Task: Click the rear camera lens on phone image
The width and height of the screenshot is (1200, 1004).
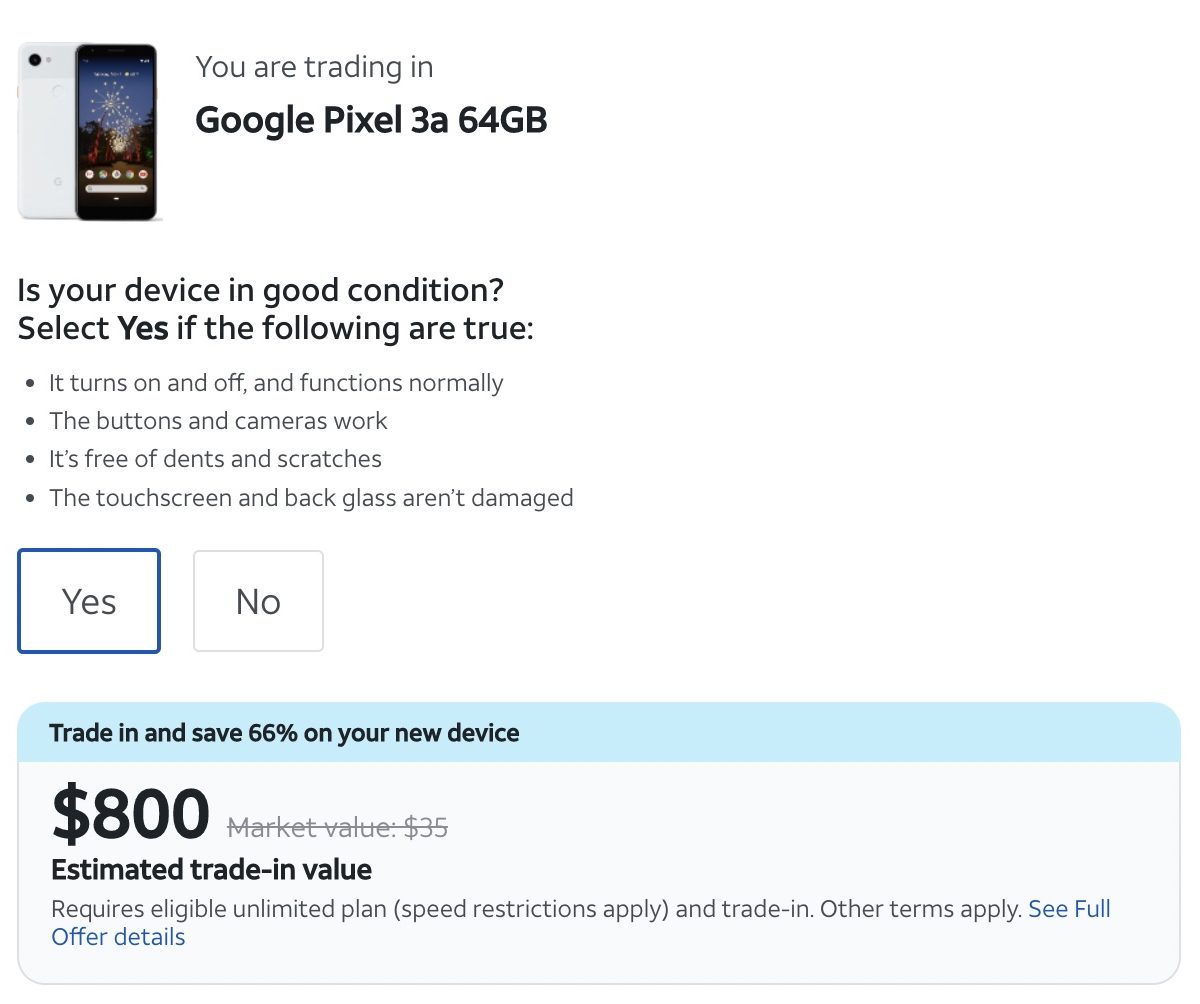Action: pos(35,60)
